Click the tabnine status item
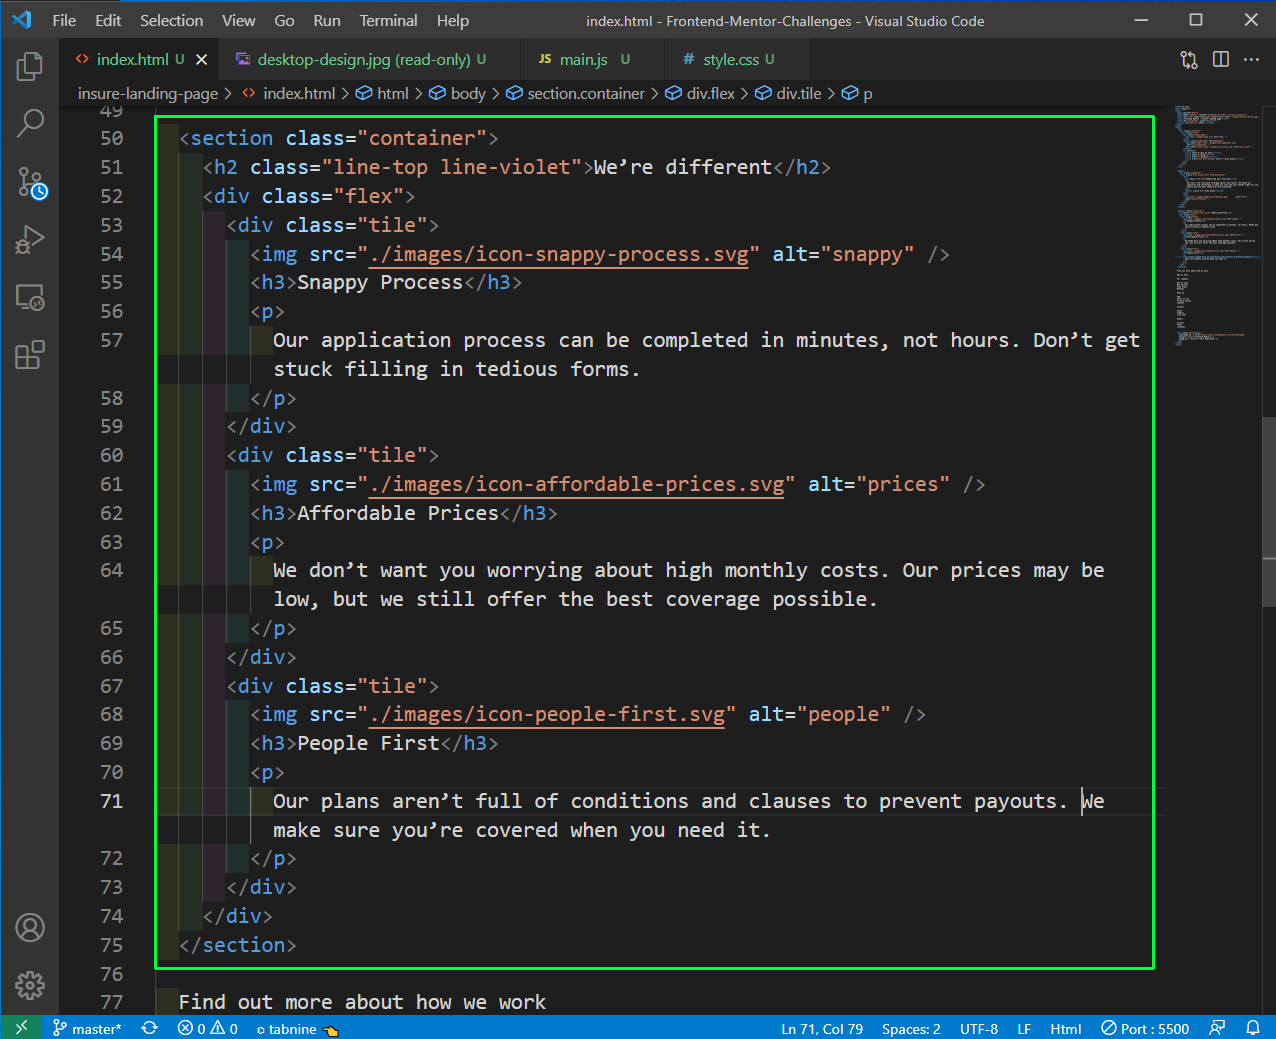The image size is (1276, 1039). [297, 1028]
